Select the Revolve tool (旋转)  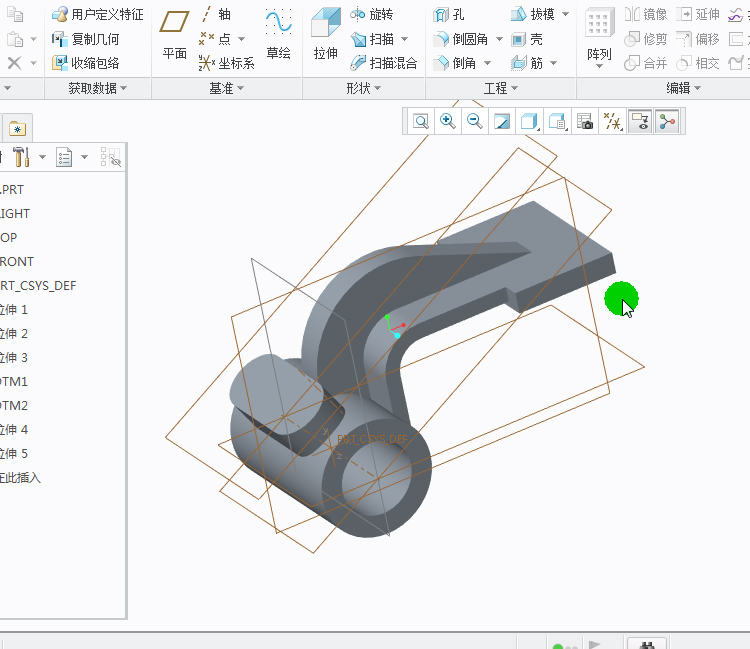click(372, 14)
